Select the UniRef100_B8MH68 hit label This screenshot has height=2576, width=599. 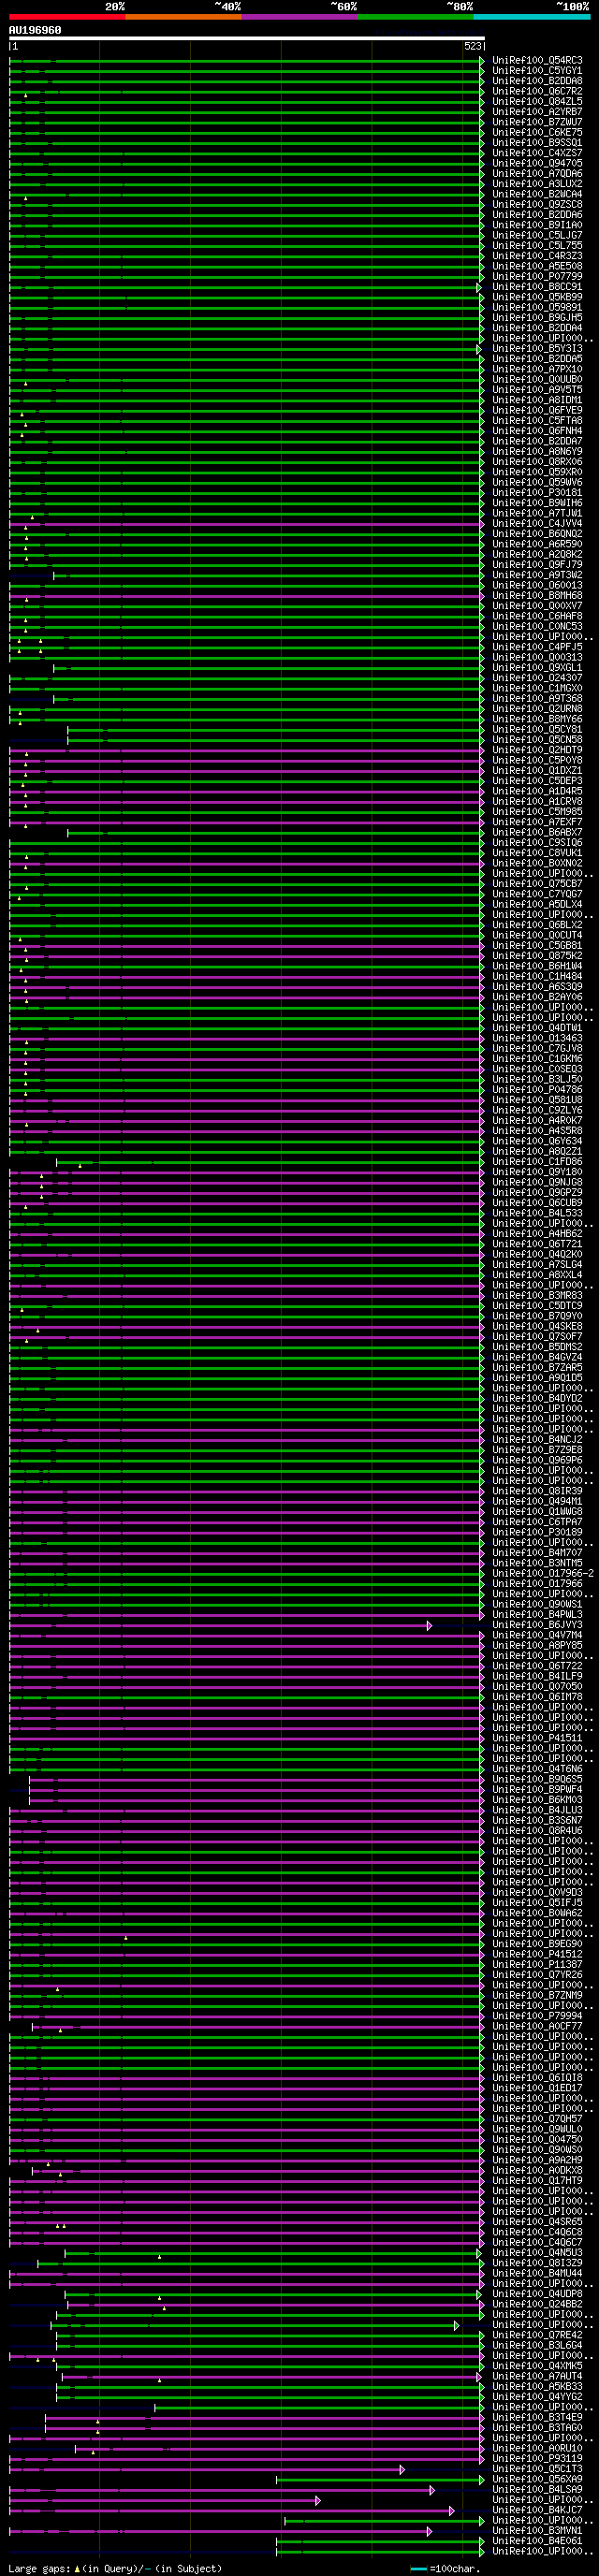(x=537, y=596)
